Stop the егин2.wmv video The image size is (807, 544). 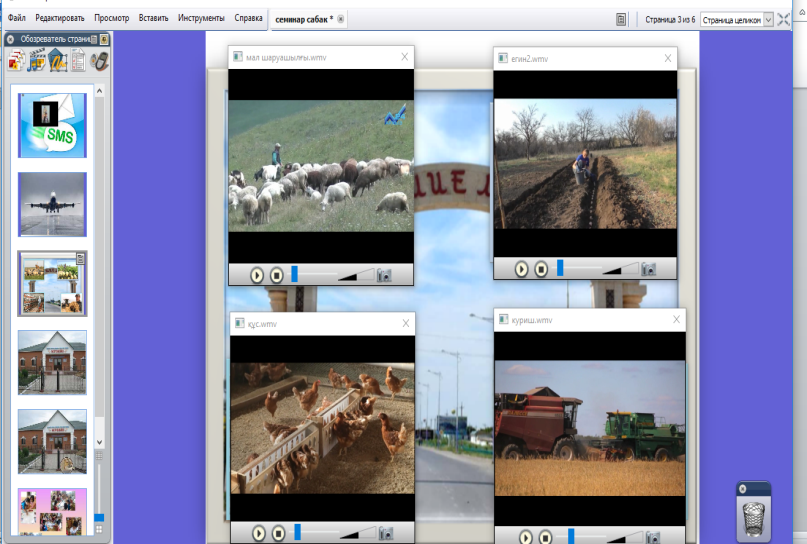click(541, 269)
